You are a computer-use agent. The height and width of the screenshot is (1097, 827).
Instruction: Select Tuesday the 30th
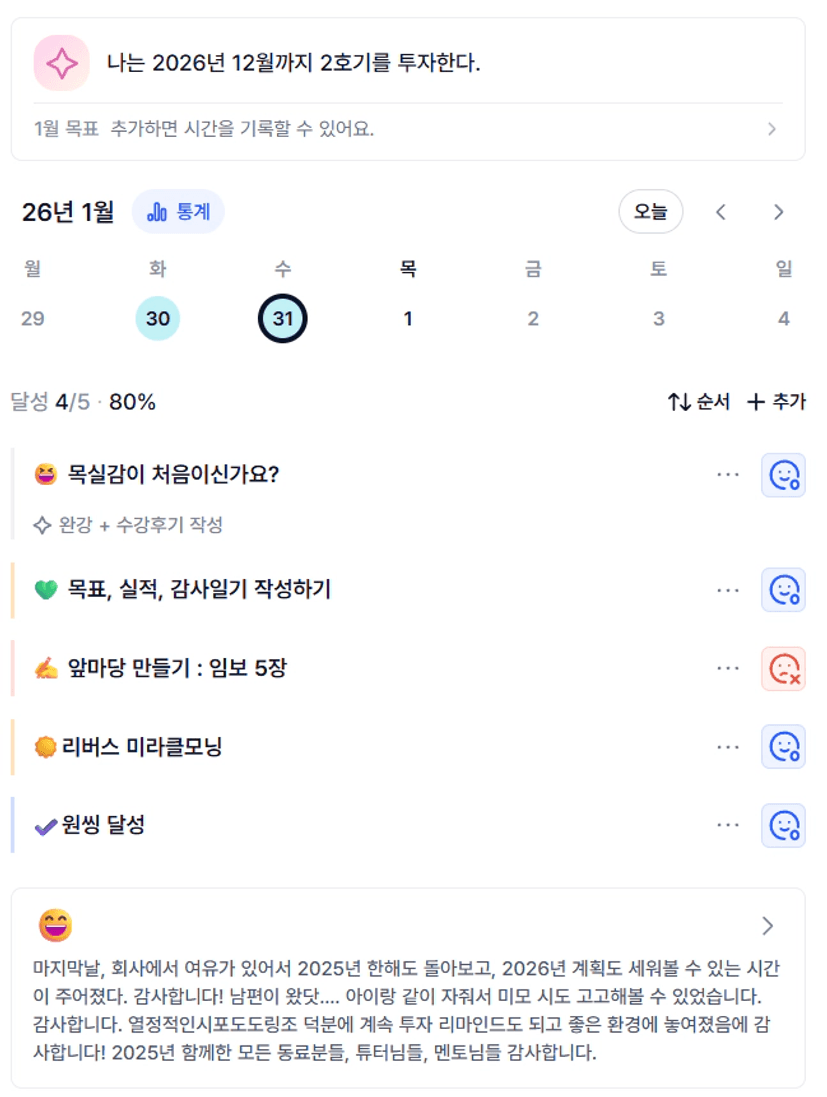pyautogui.click(x=158, y=319)
